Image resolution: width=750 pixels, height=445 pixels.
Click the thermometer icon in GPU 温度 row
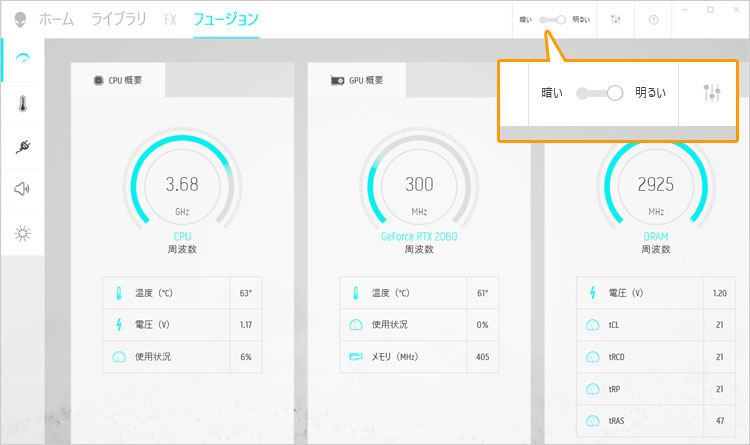[x=355, y=293]
